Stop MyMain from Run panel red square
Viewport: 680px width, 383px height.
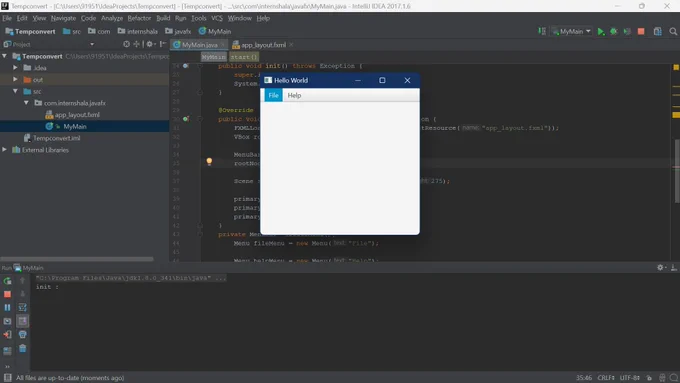click(x=7, y=294)
